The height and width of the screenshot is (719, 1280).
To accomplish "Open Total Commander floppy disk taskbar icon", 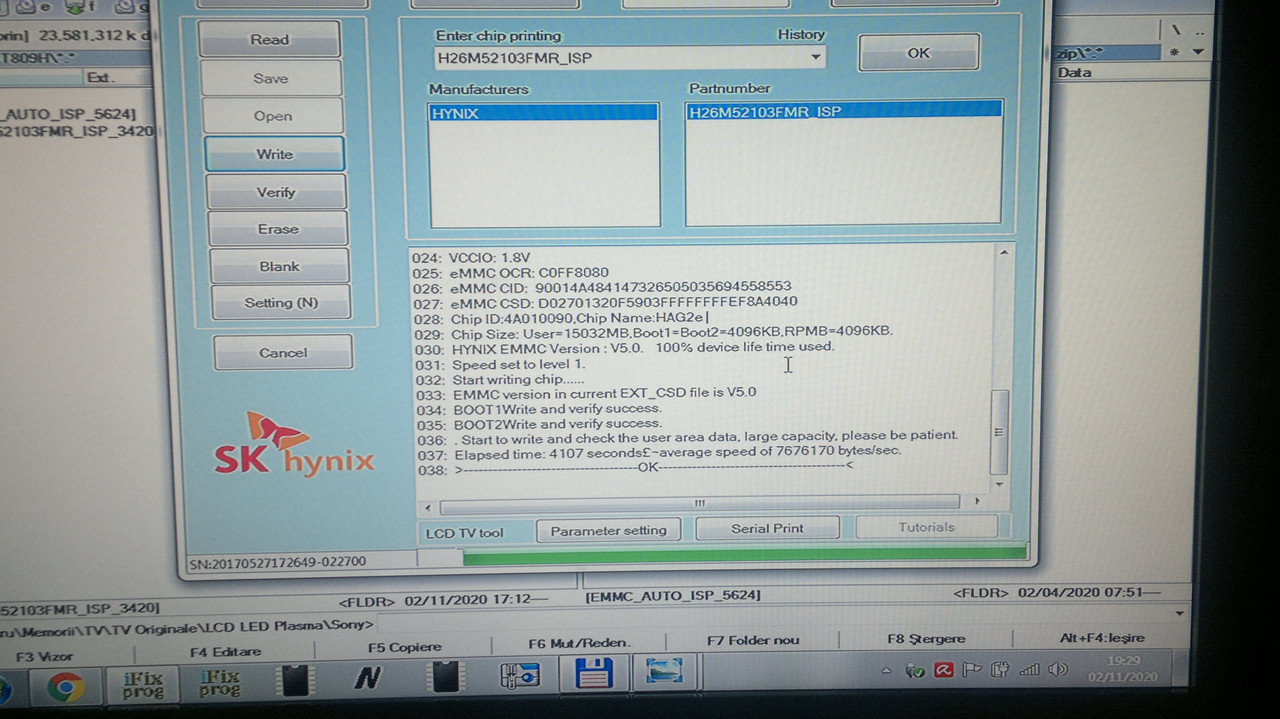I will (592, 674).
